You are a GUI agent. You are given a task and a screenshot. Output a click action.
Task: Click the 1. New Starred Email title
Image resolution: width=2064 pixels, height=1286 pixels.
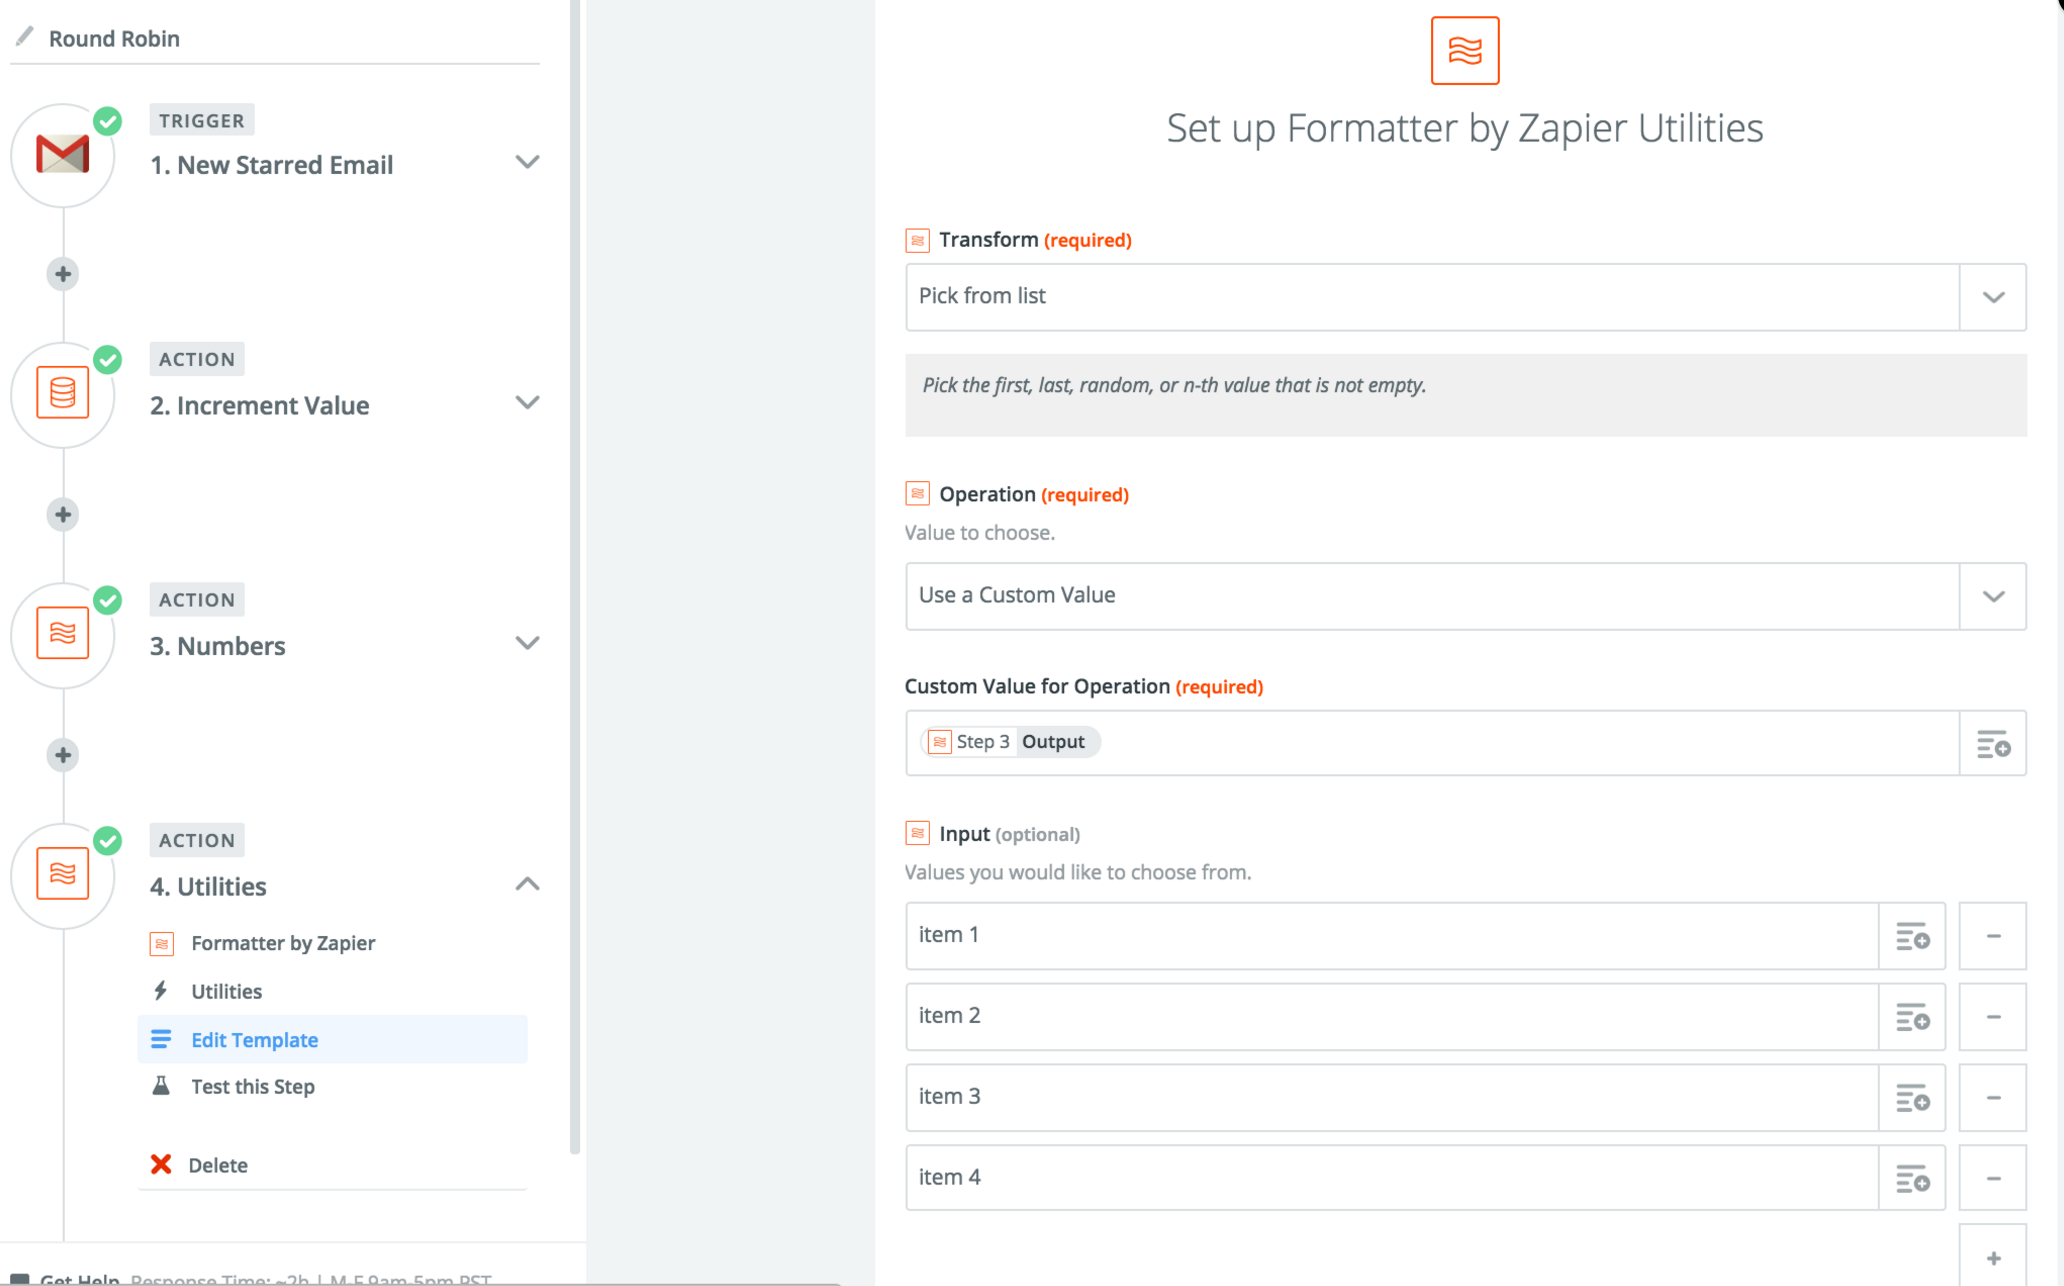pyautogui.click(x=271, y=165)
